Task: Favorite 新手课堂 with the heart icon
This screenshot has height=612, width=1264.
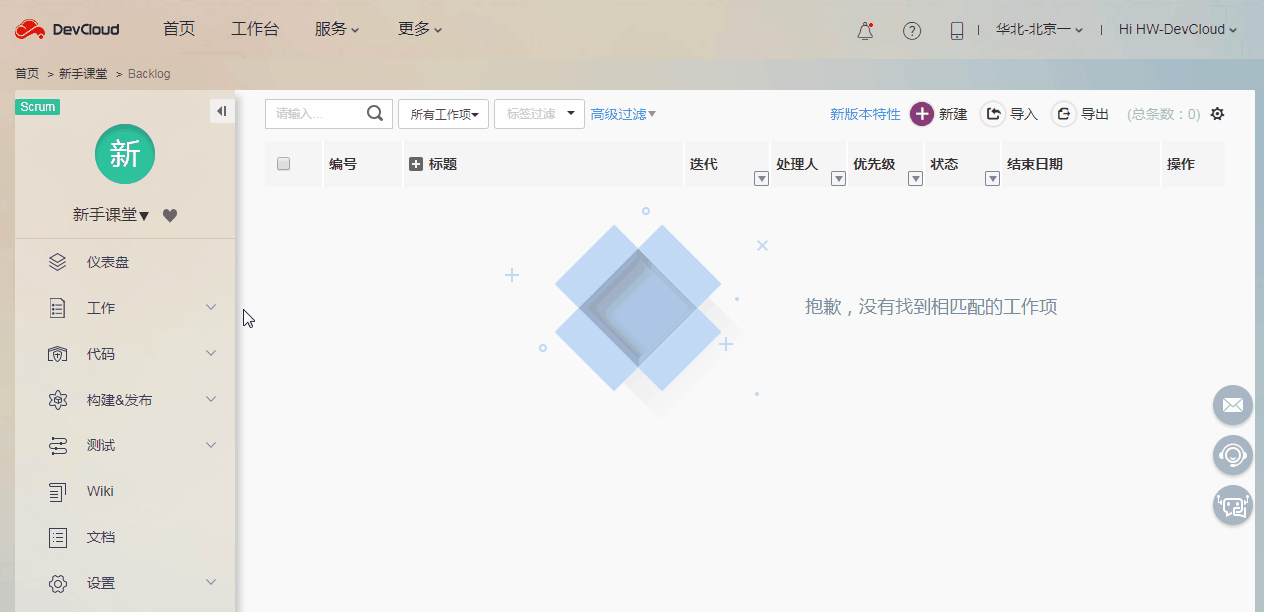Action: (x=169, y=215)
